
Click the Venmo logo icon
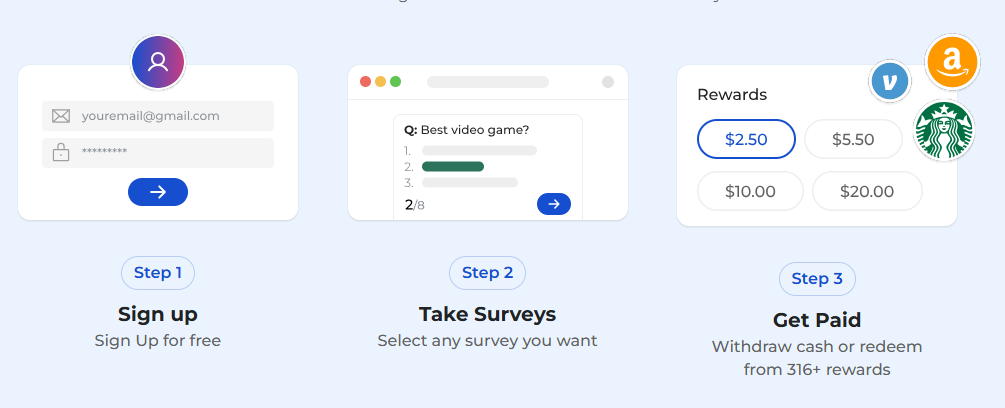(889, 82)
